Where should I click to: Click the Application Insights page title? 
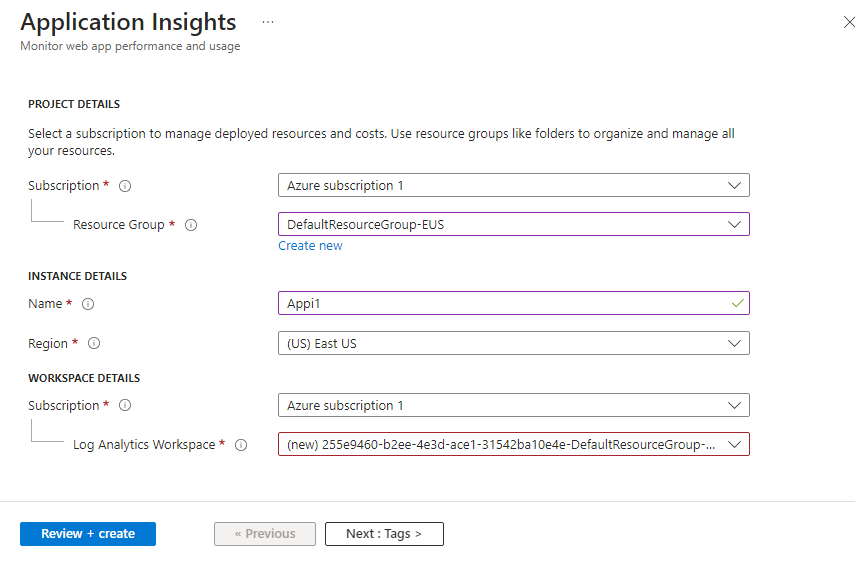click(x=128, y=22)
